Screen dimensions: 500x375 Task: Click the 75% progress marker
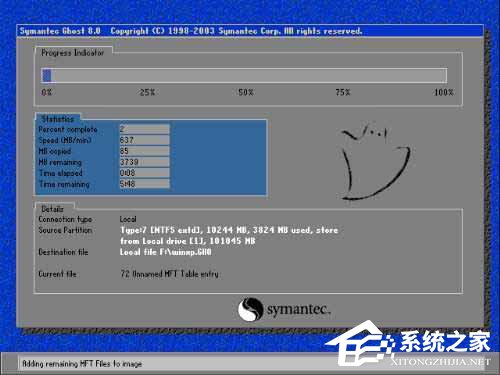point(343,92)
